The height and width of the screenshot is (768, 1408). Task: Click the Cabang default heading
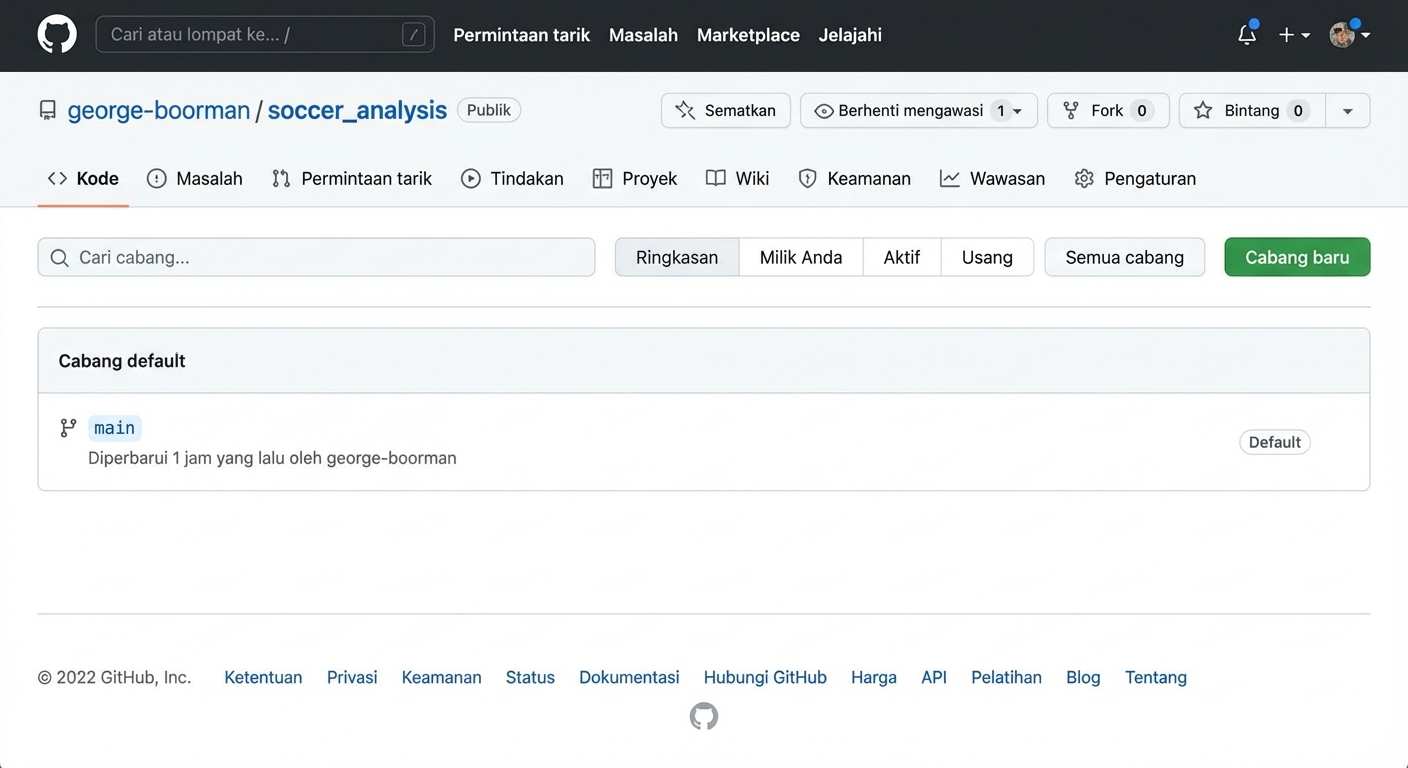[122, 361]
